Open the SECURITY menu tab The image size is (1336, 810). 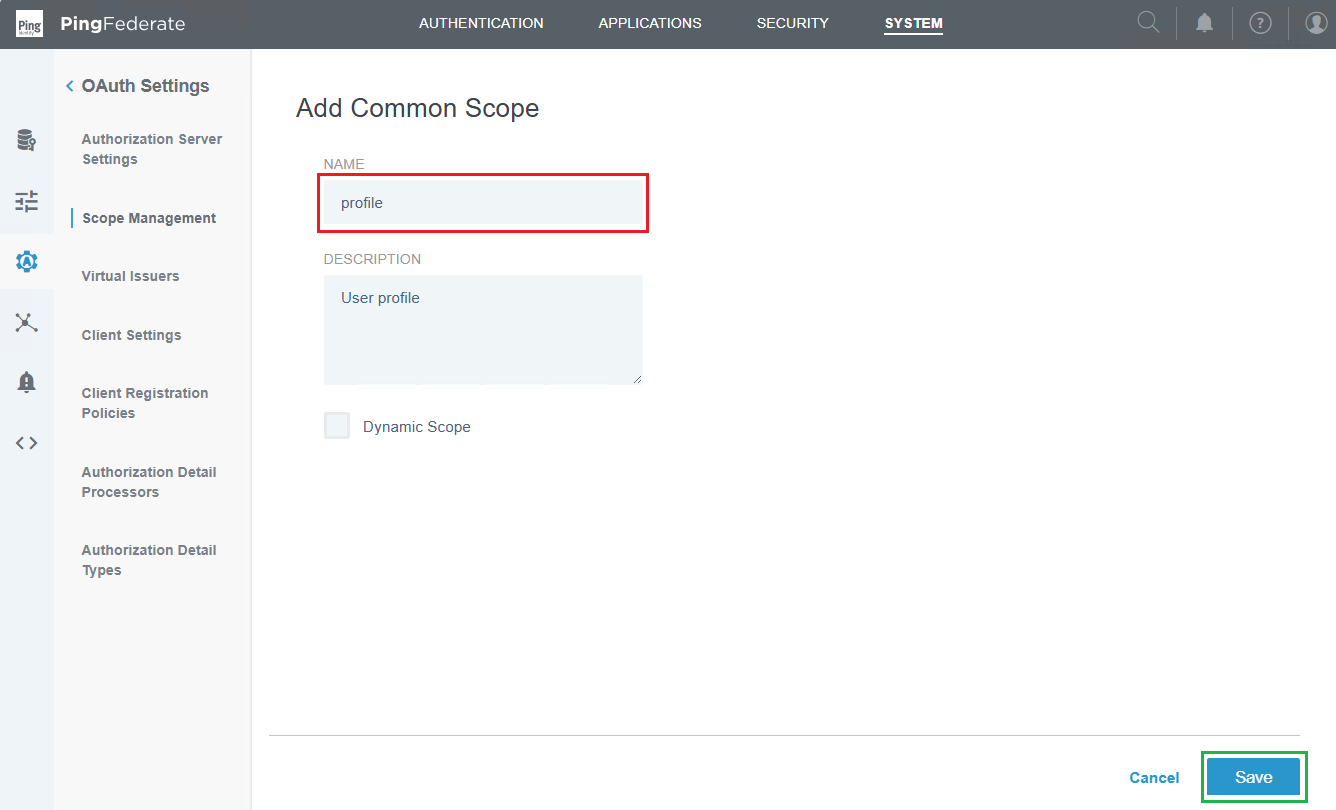793,23
